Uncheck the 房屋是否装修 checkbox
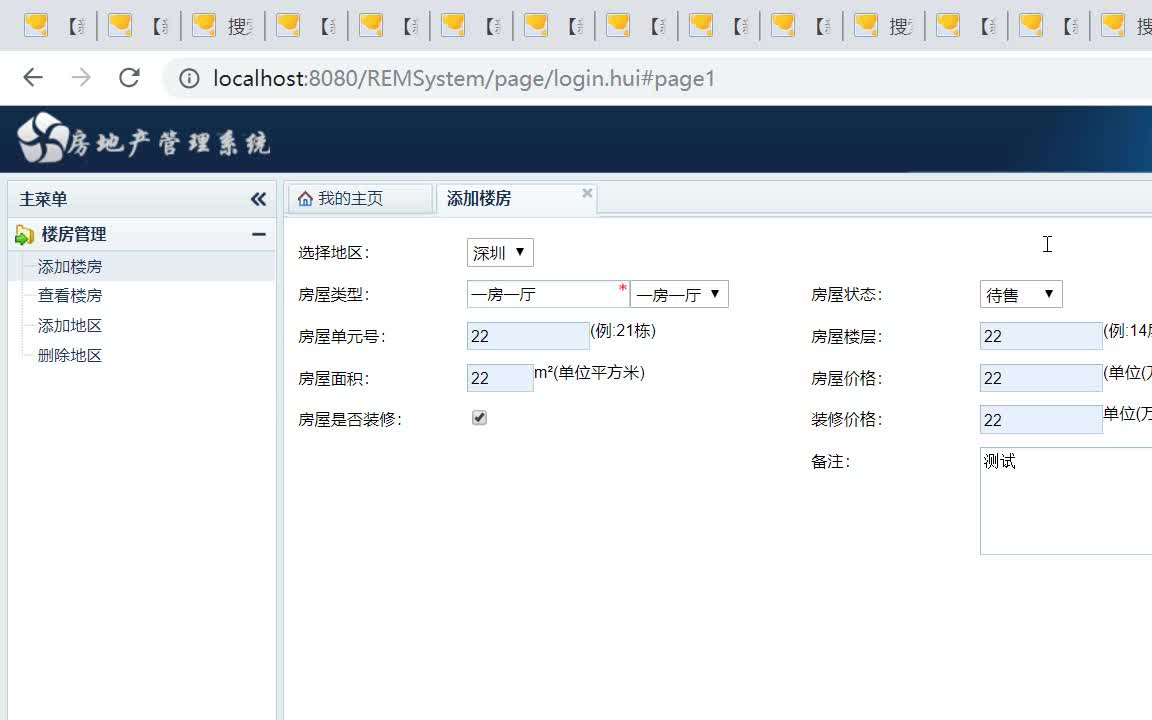 click(478, 417)
